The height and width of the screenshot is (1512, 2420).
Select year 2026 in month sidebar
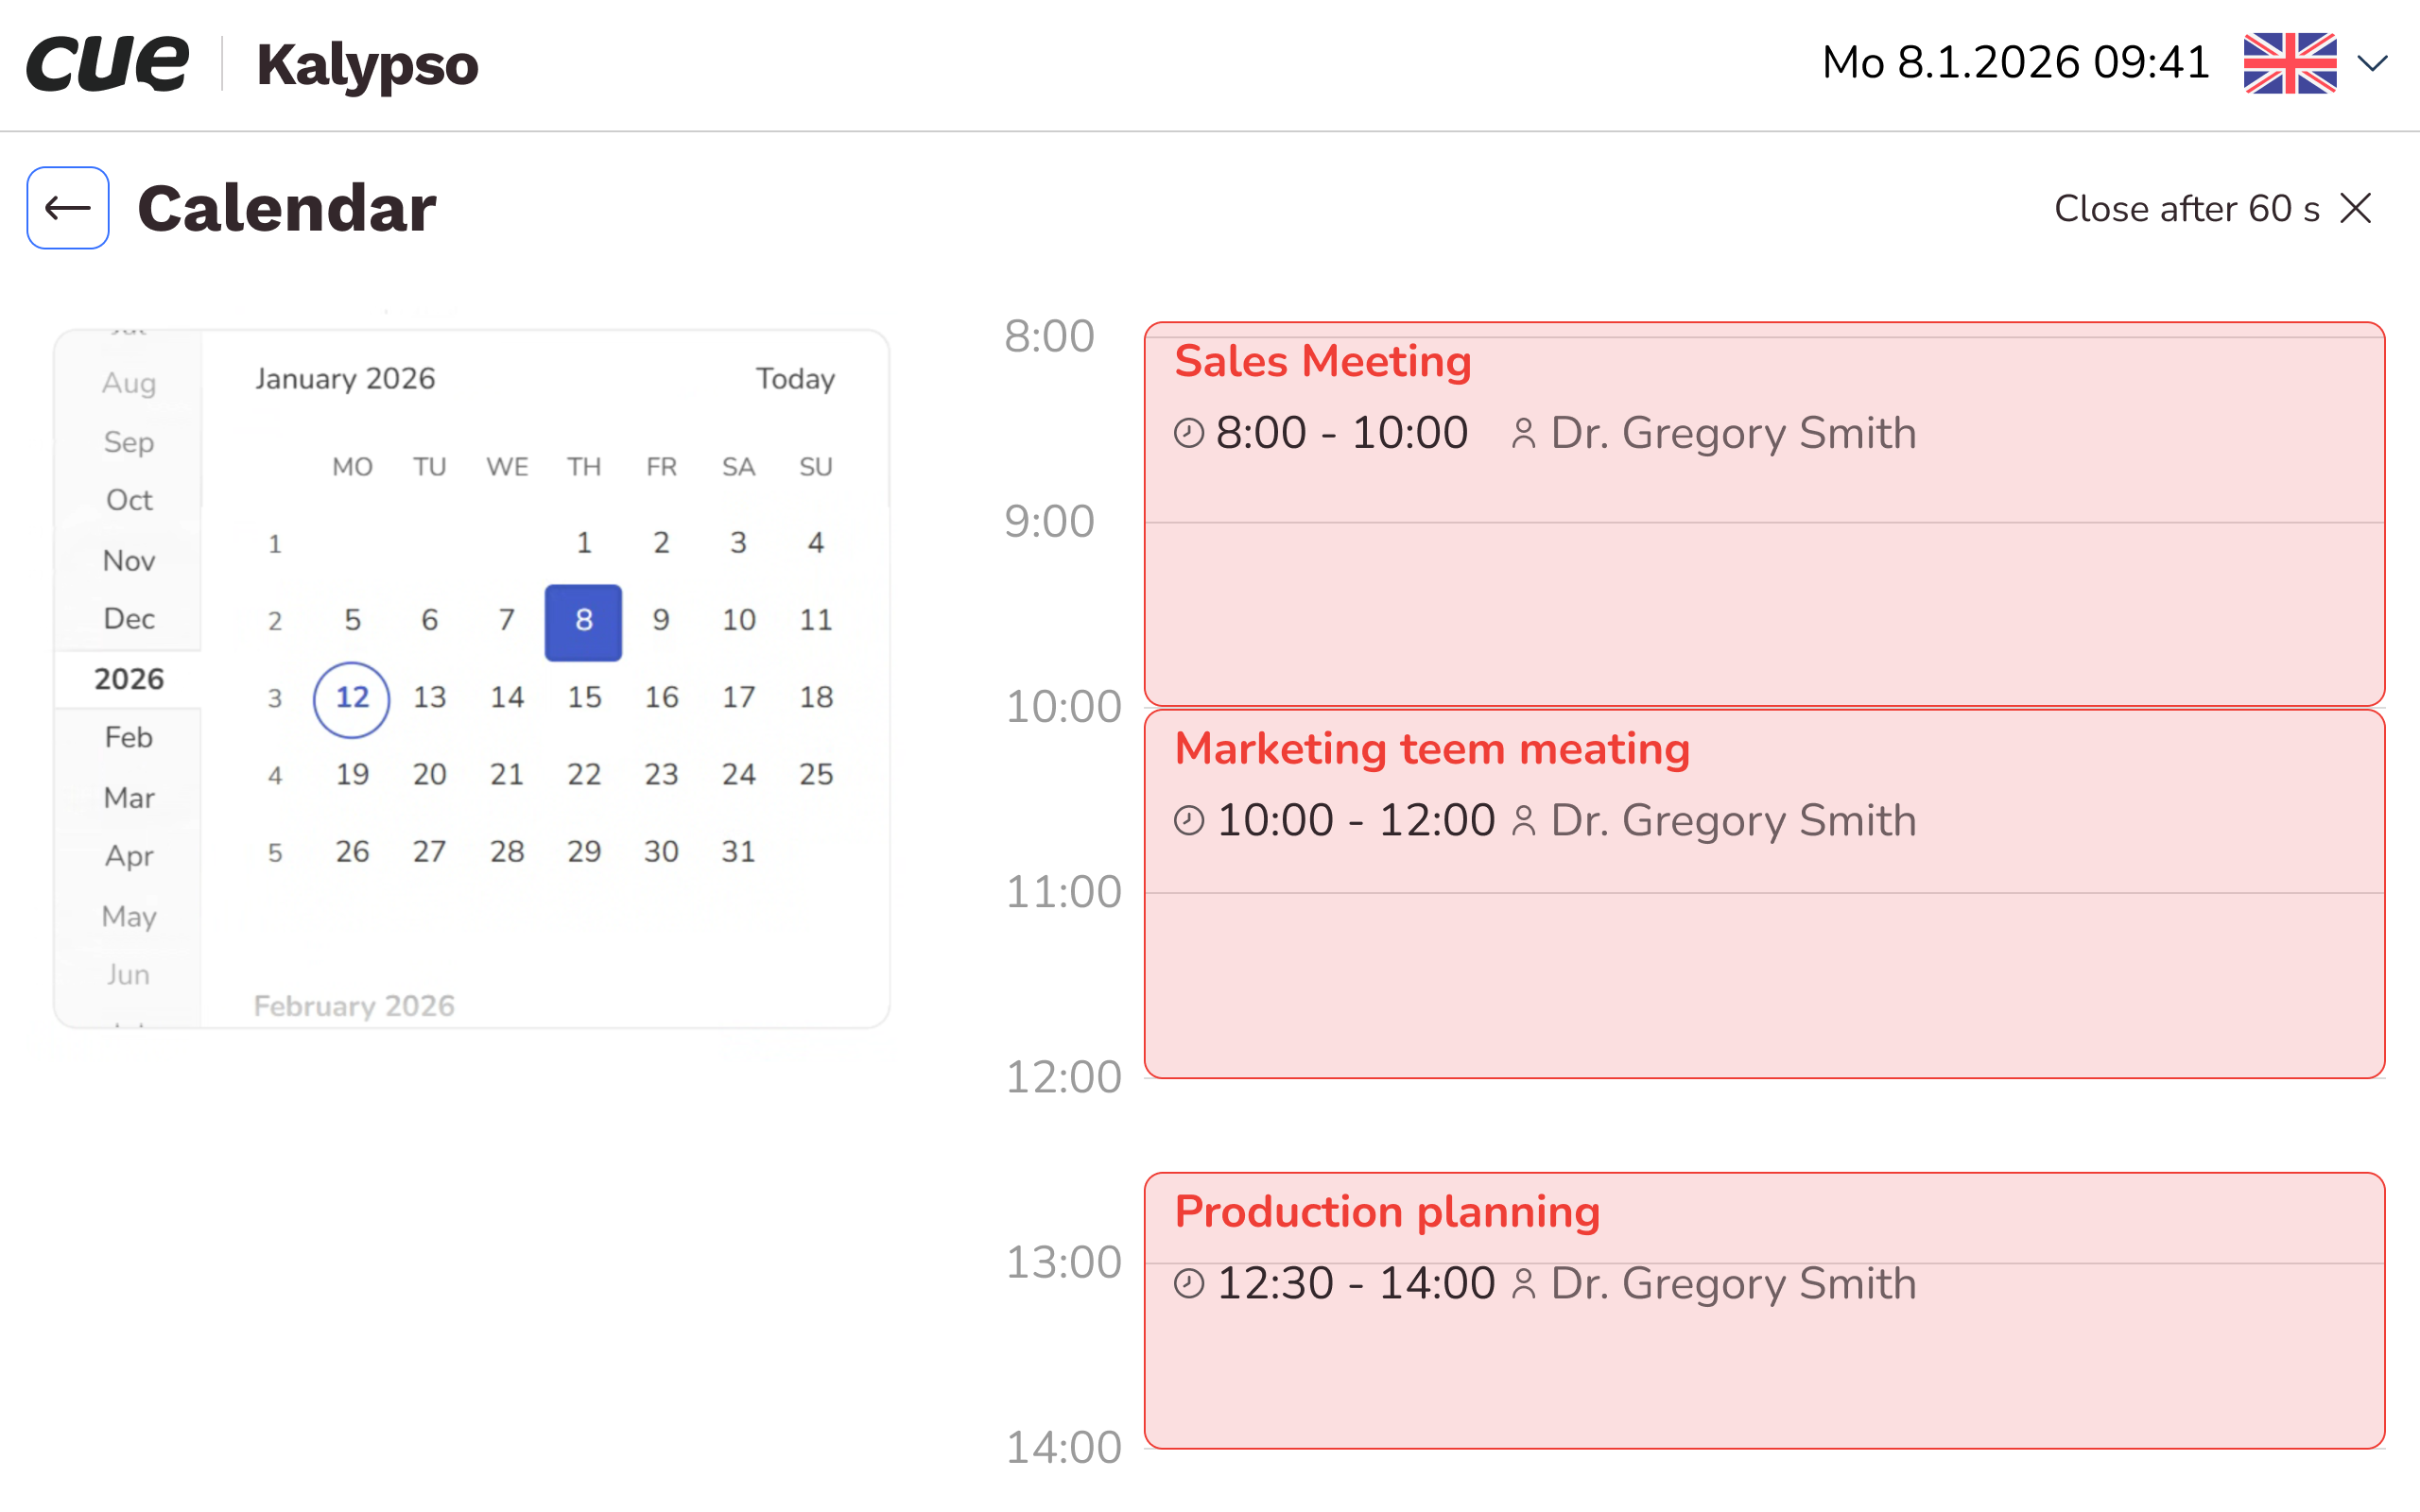click(129, 679)
